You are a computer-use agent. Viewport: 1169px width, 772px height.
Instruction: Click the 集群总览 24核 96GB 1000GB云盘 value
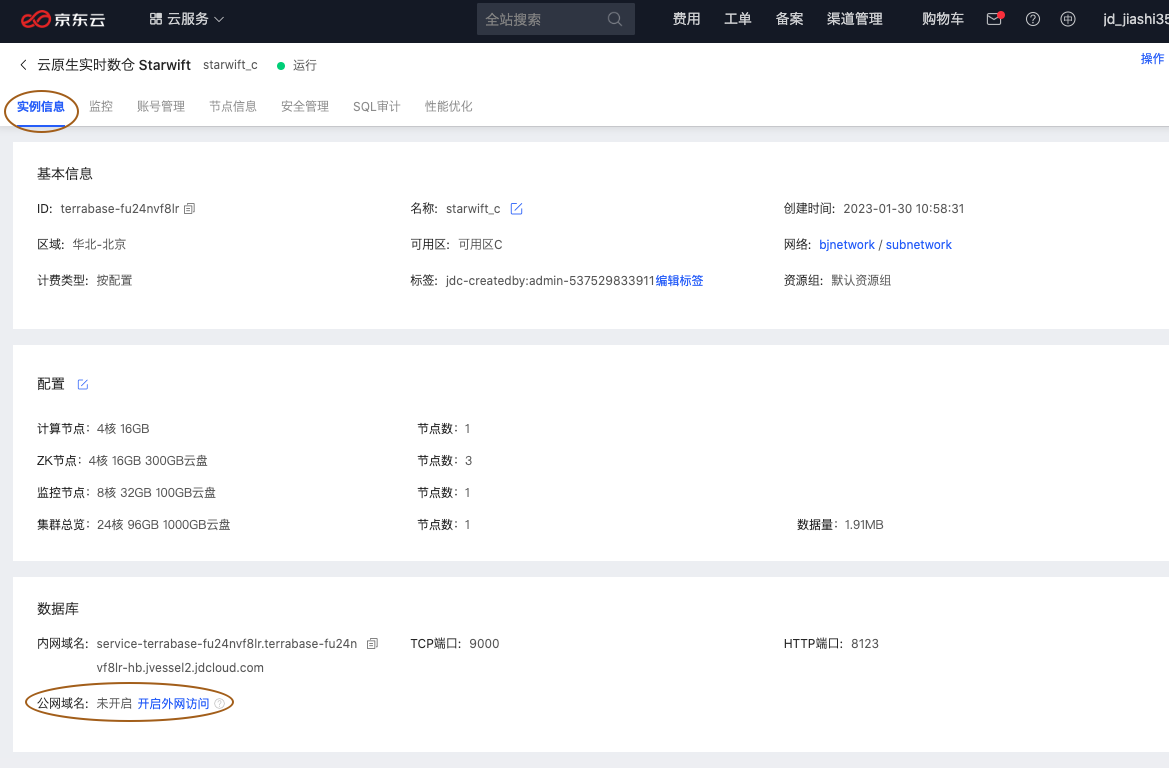pos(163,525)
